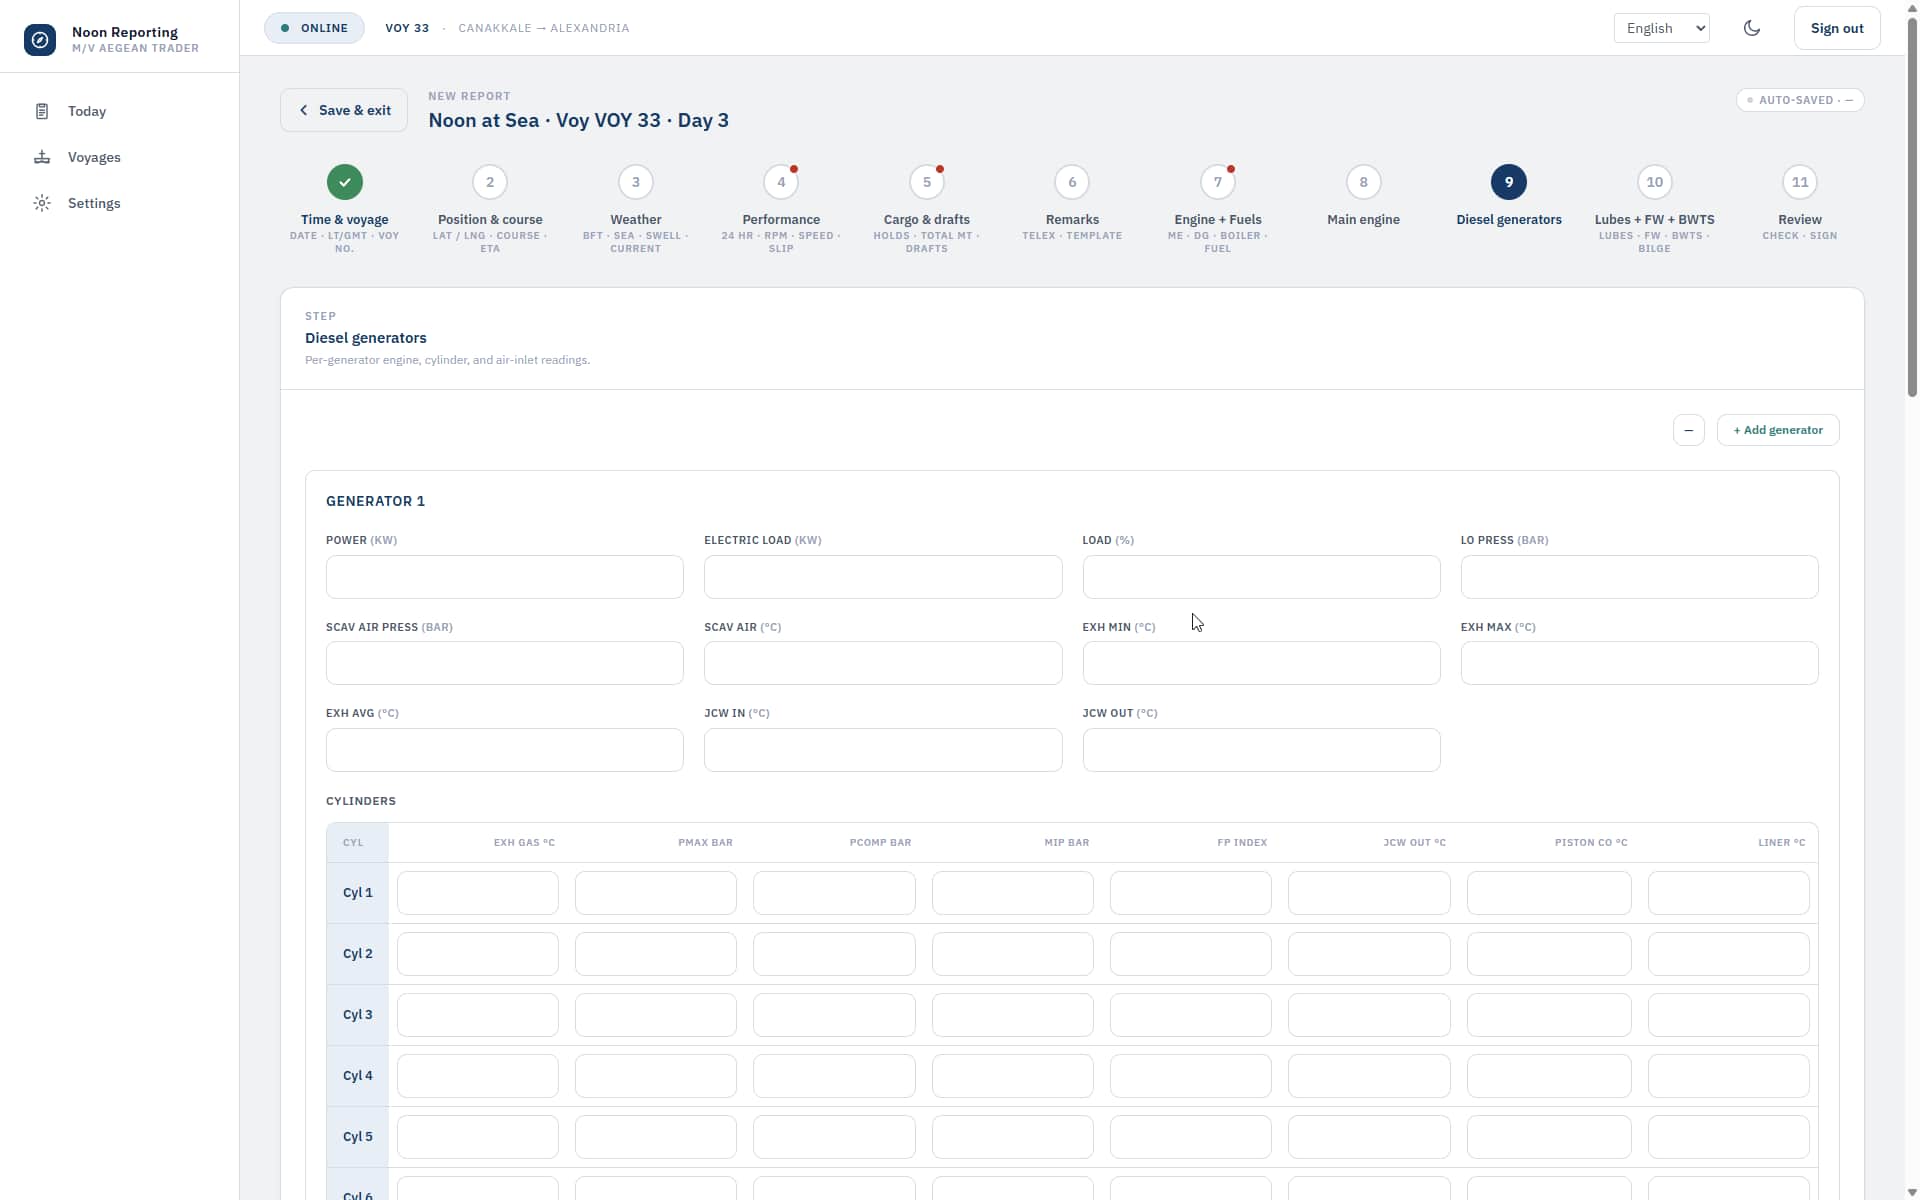The image size is (1920, 1200).
Task: Toggle dark mode via the moon icon
Action: click(x=1752, y=28)
